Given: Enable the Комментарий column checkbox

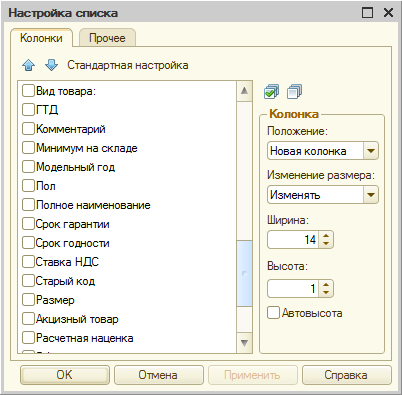Looking at the screenshot, I should pos(28,129).
